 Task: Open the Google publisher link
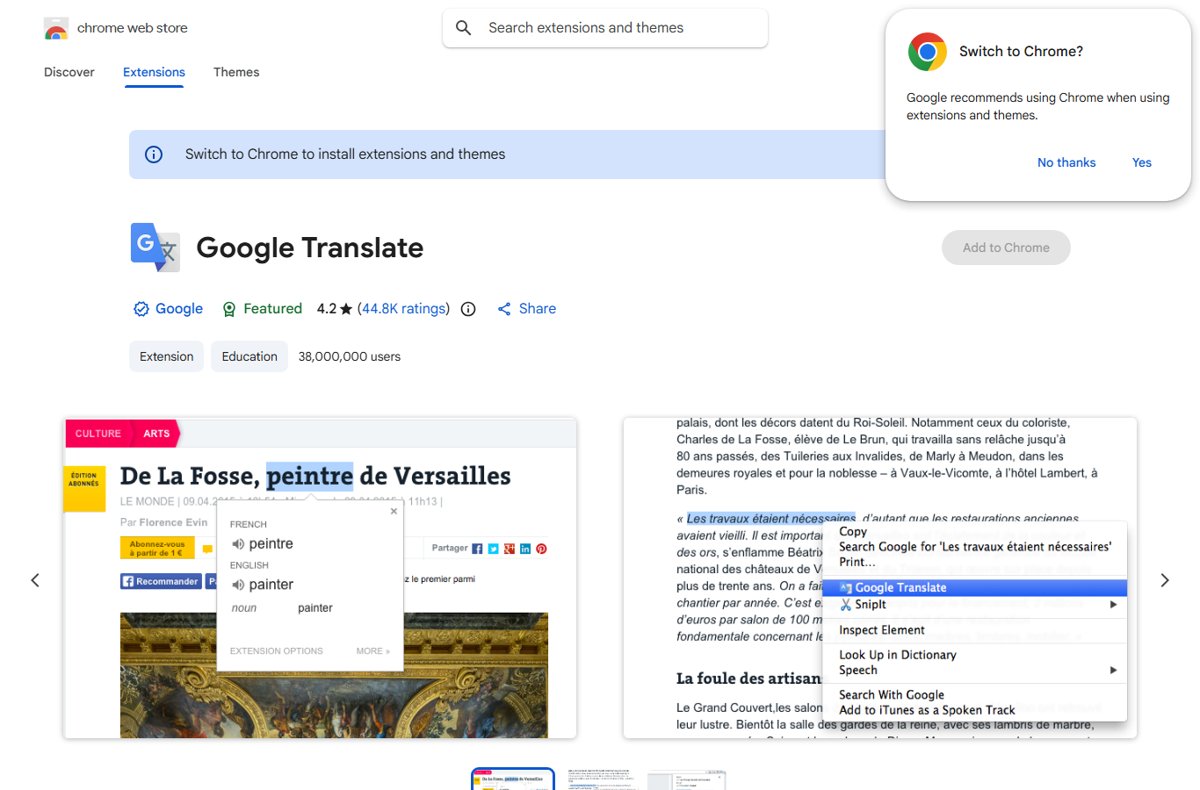[x=179, y=309]
